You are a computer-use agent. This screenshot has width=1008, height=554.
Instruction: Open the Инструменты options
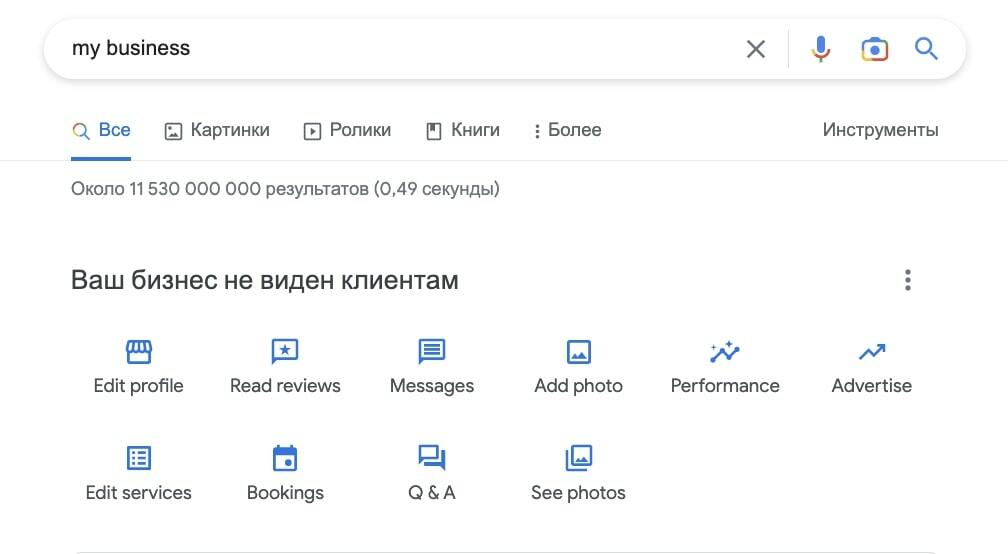pyautogui.click(x=880, y=130)
